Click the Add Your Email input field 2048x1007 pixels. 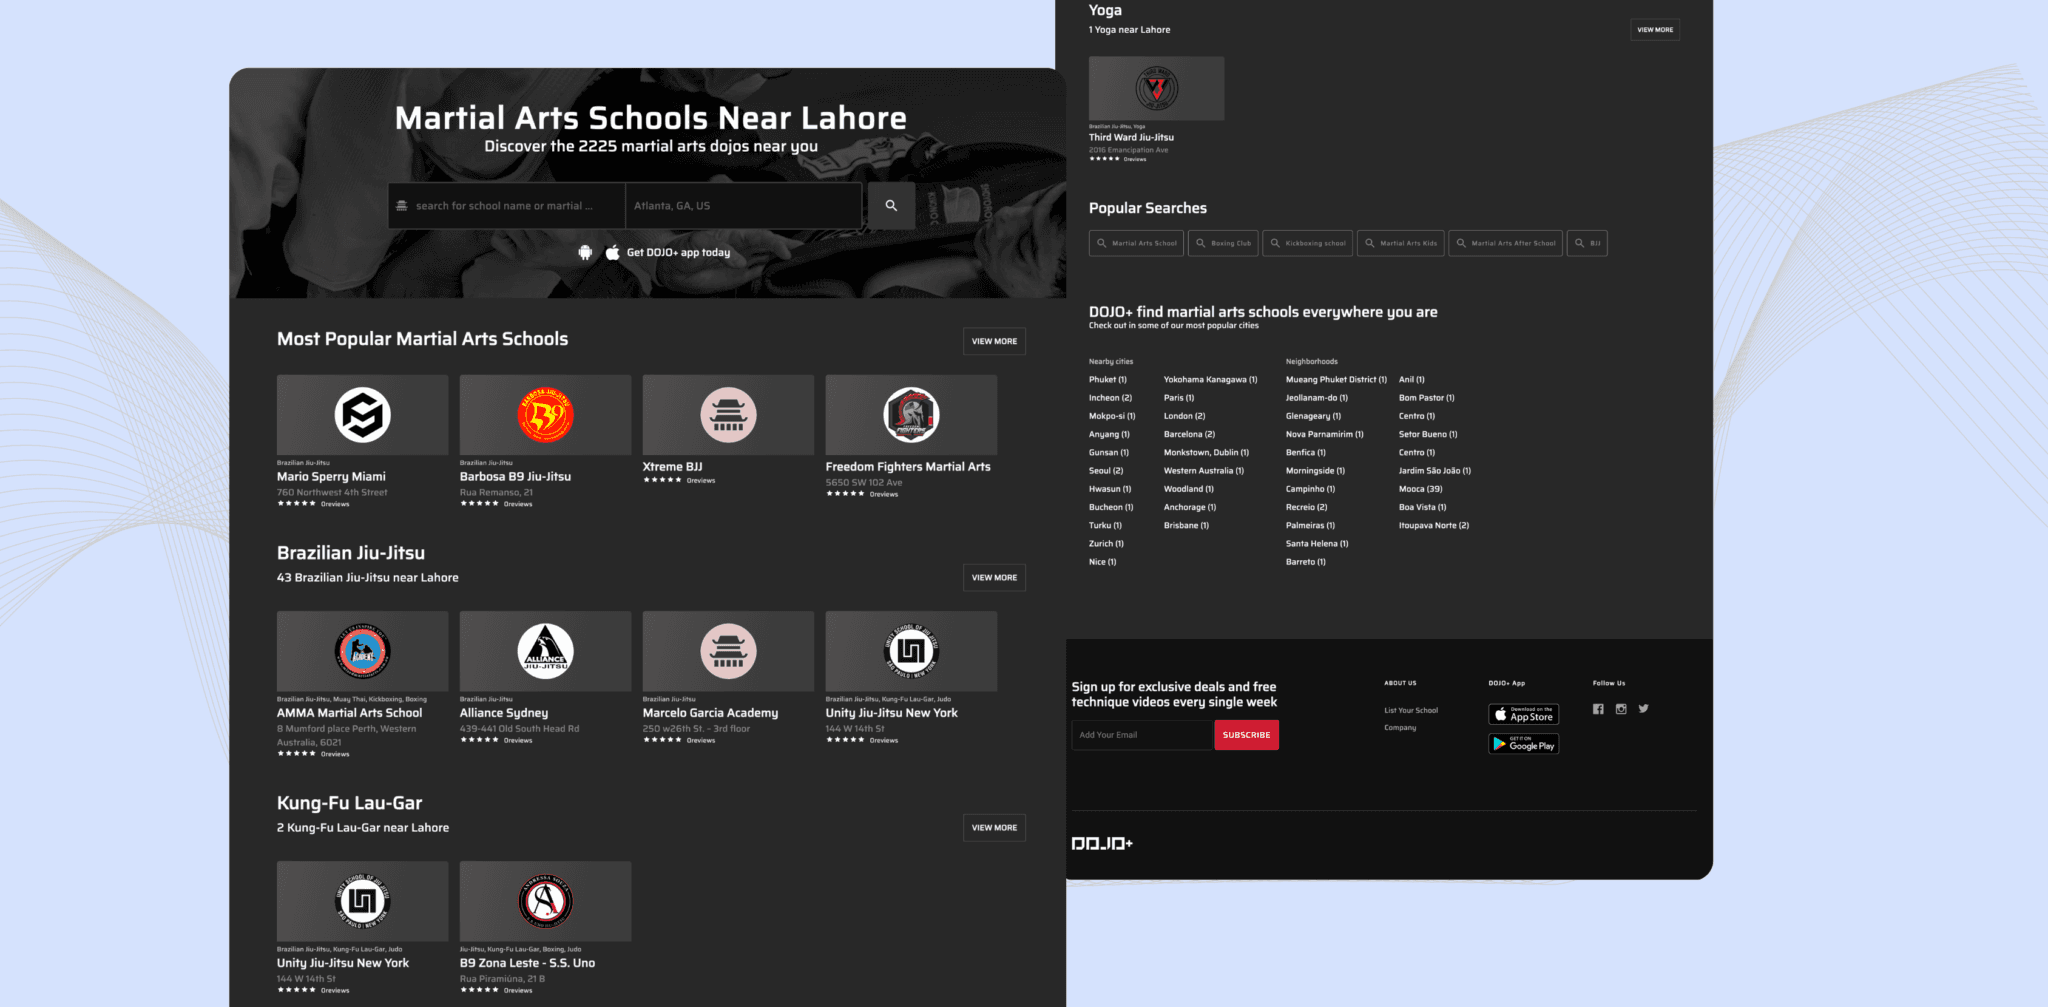click(x=1141, y=734)
